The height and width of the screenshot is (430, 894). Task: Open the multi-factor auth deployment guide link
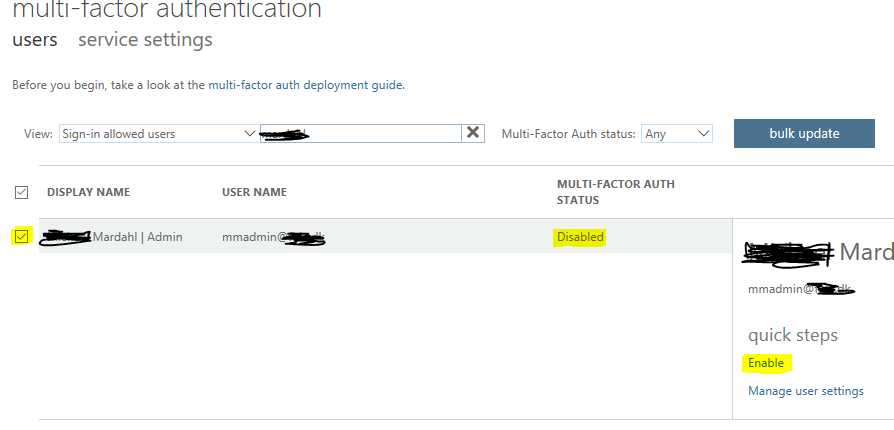coord(305,86)
